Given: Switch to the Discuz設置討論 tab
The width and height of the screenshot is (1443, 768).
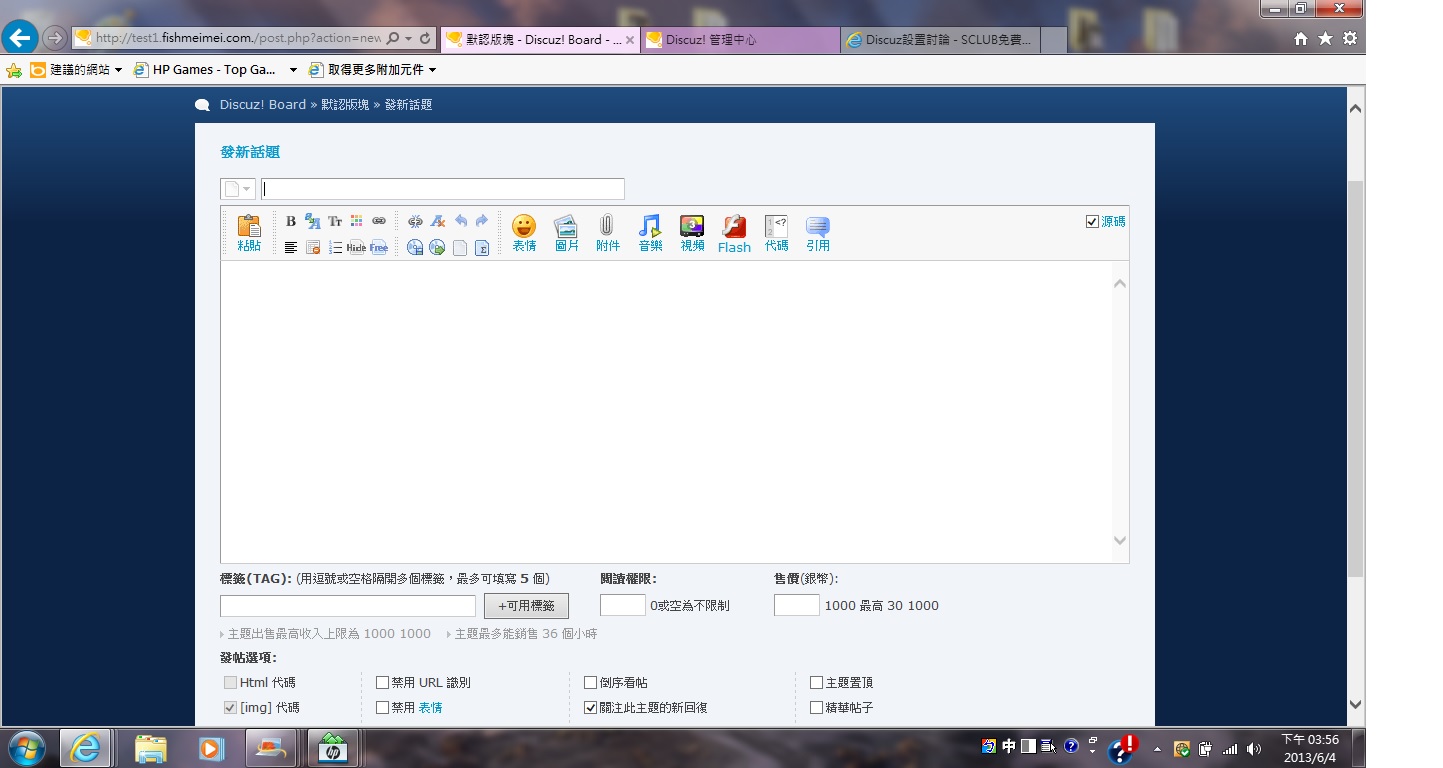Looking at the screenshot, I should click(940, 39).
